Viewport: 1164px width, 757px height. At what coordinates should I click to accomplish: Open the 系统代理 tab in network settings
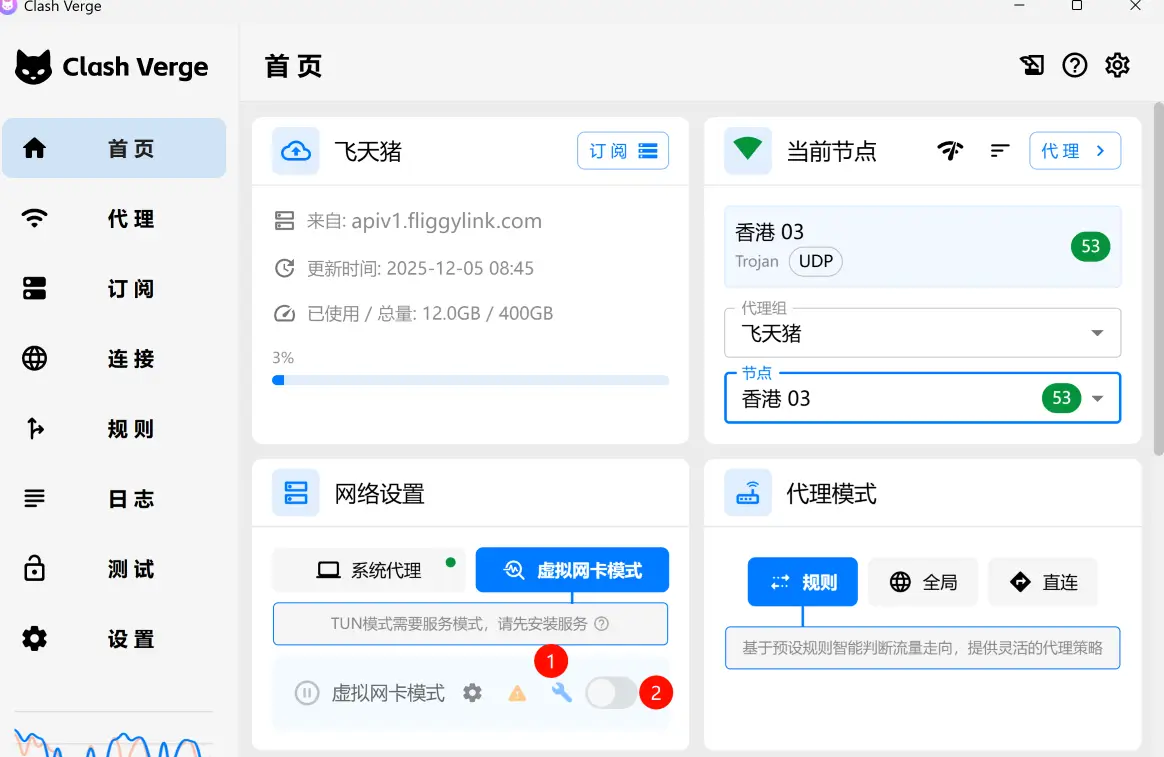point(369,571)
